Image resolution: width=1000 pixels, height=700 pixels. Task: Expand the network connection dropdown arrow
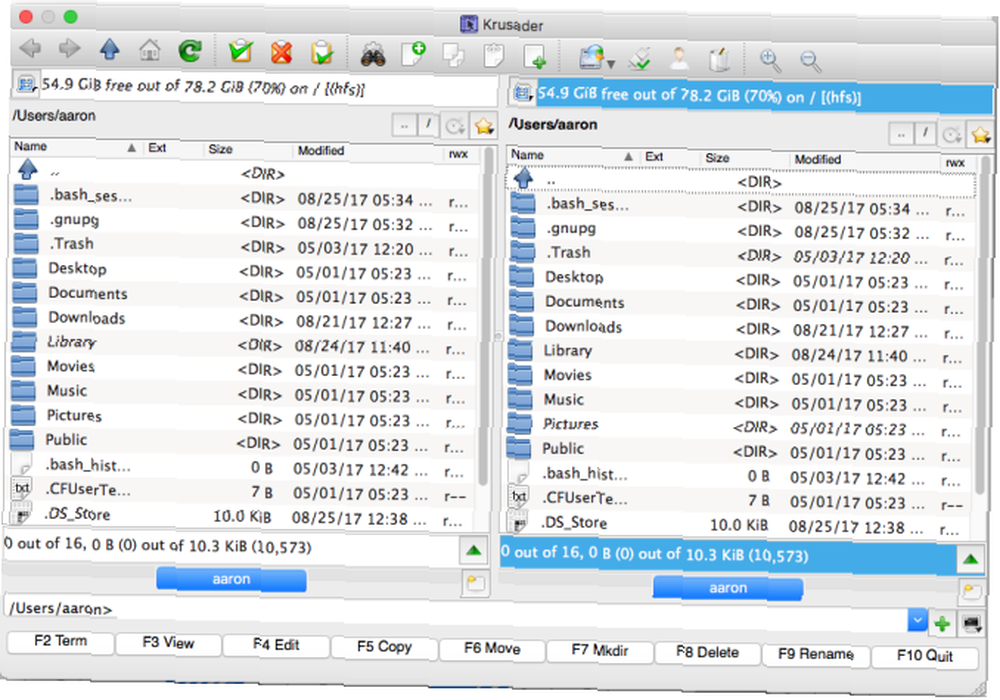pyautogui.click(x=611, y=63)
